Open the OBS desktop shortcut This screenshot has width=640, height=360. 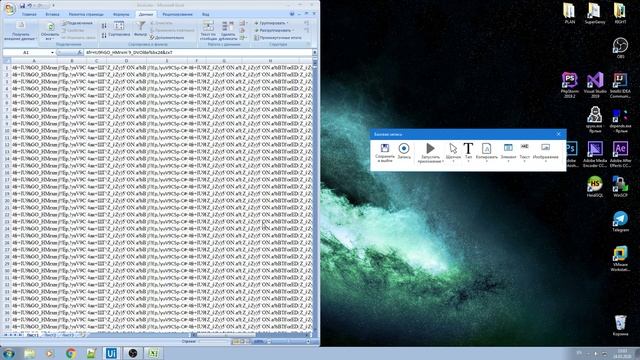pyautogui.click(x=620, y=47)
